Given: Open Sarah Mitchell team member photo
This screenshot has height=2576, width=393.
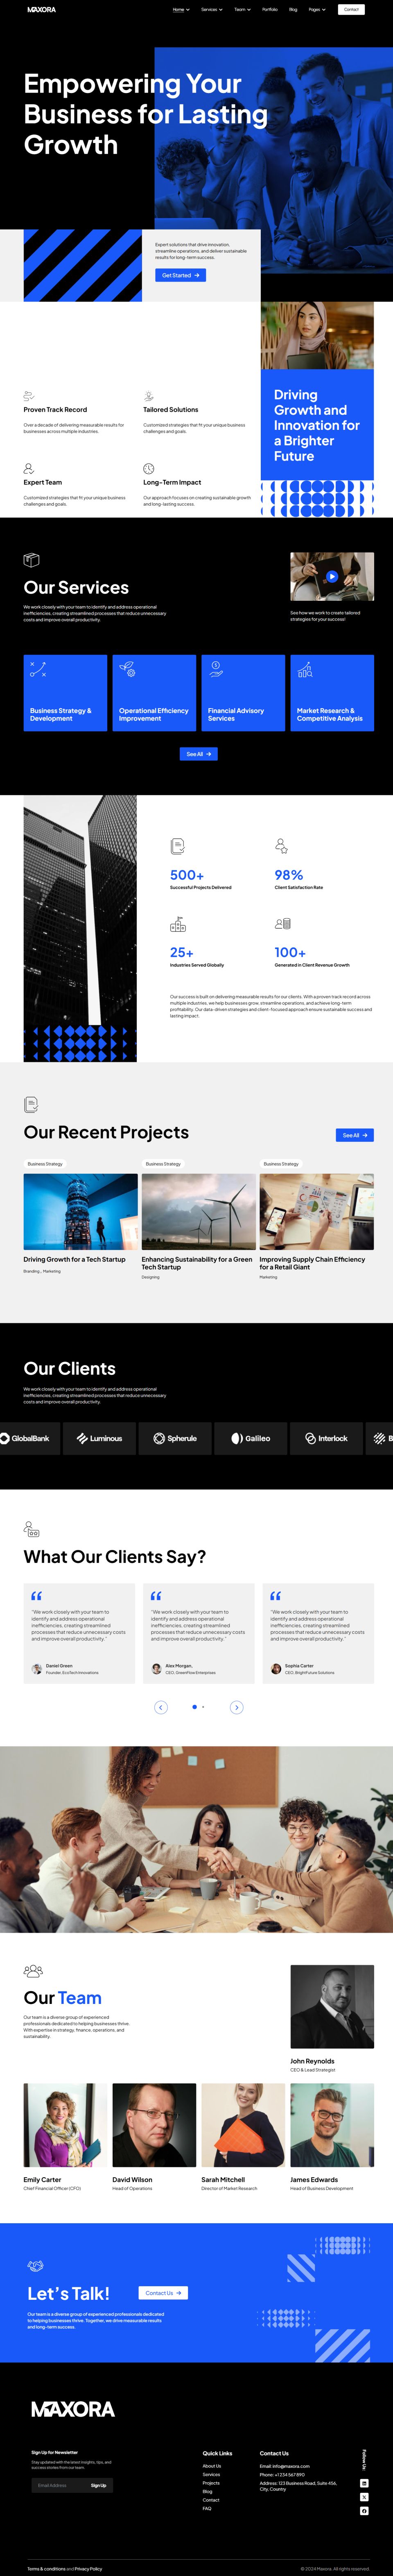Looking at the screenshot, I should coord(243,2125).
